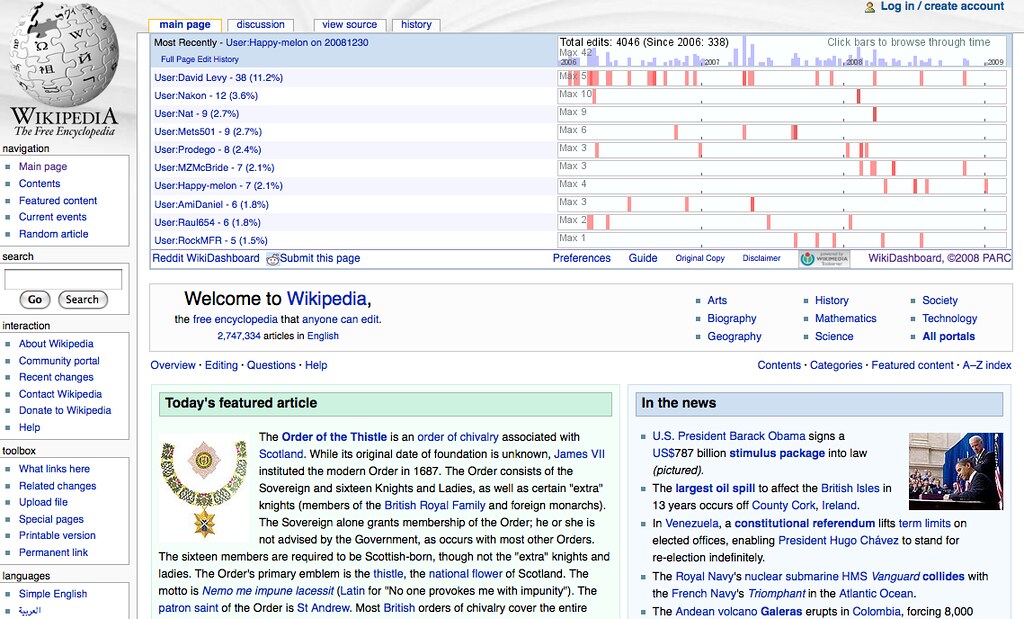Open the stimulus package news link
The height and width of the screenshot is (619, 1024).
(x=777, y=453)
